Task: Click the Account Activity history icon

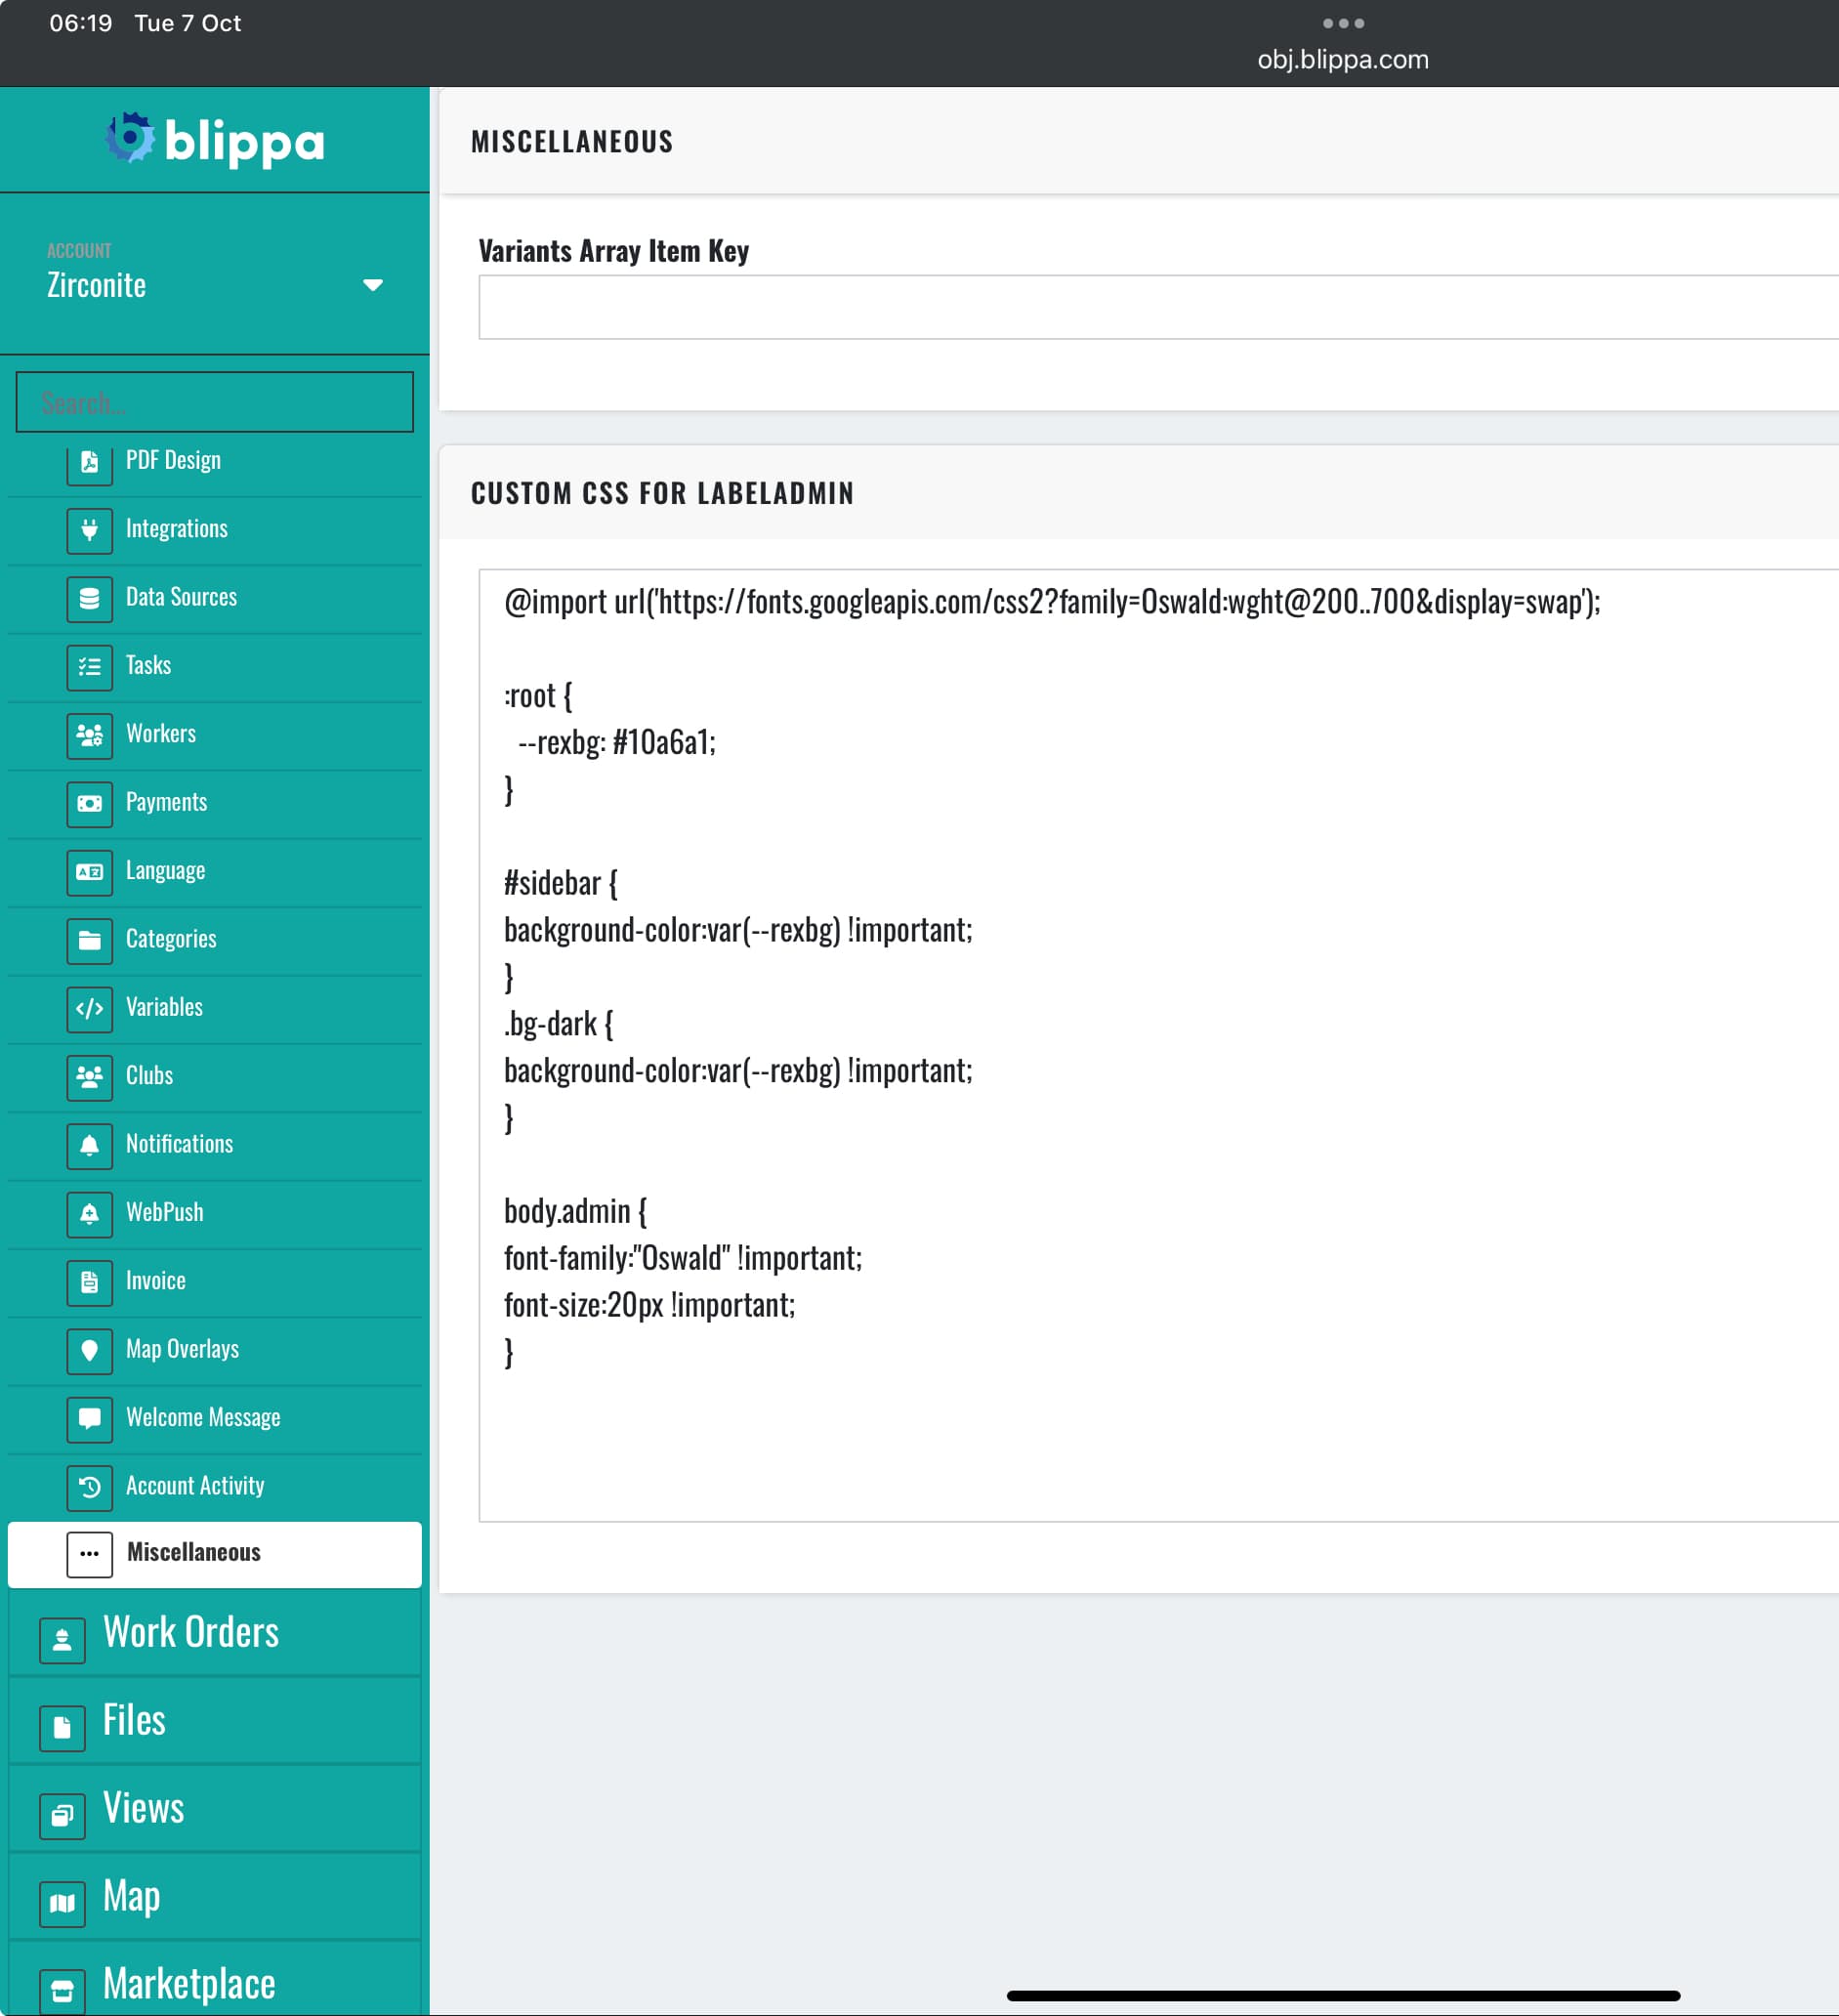Action: pos(89,1487)
